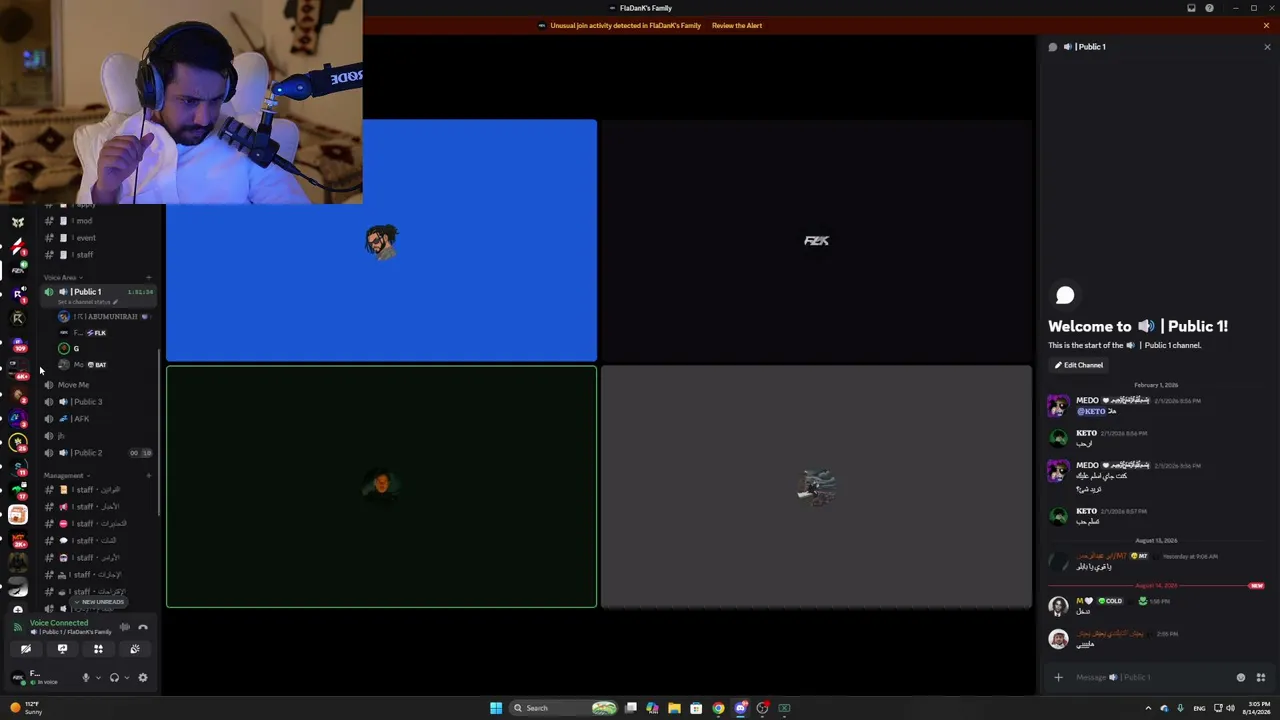Create channel in Voice Area category
Image resolution: width=1280 pixels, height=720 pixels.
tap(148, 277)
